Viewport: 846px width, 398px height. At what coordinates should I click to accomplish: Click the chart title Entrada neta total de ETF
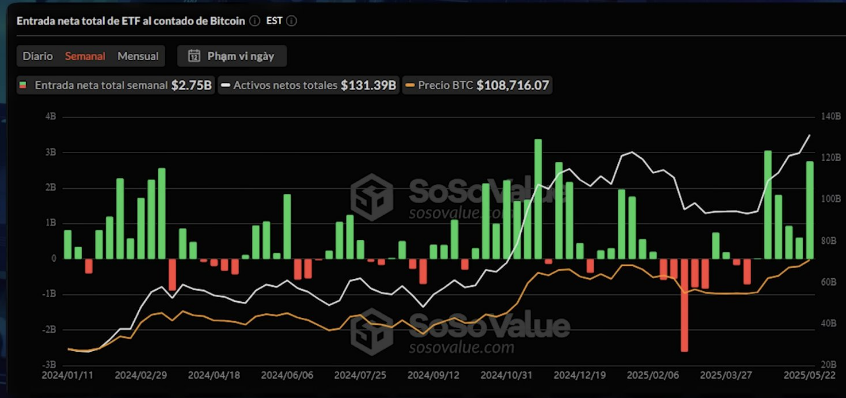tap(131, 21)
